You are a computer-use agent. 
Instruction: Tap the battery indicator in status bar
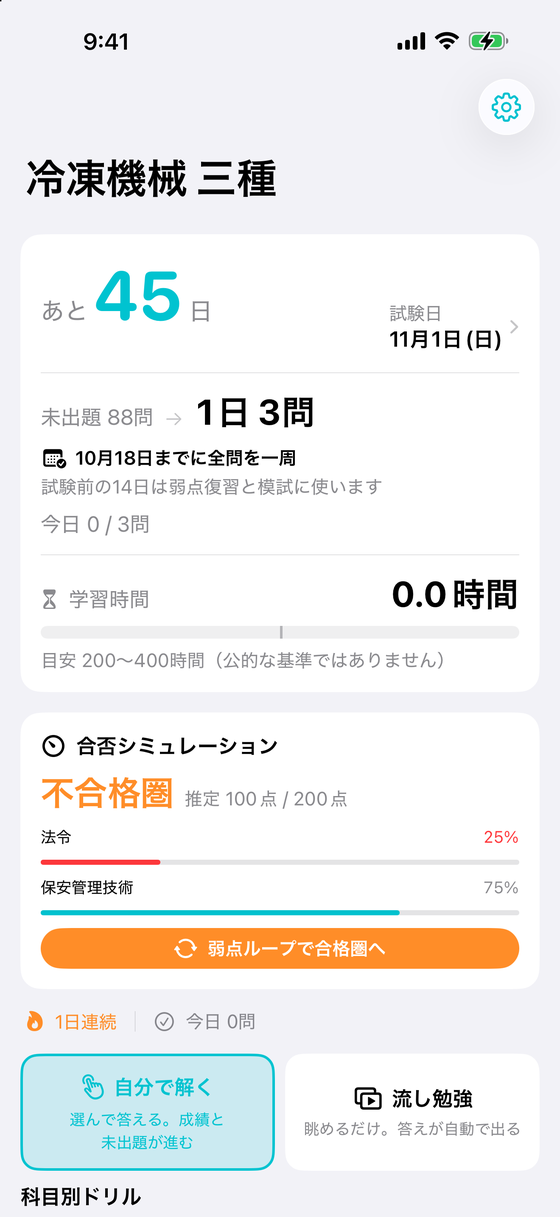point(490,41)
